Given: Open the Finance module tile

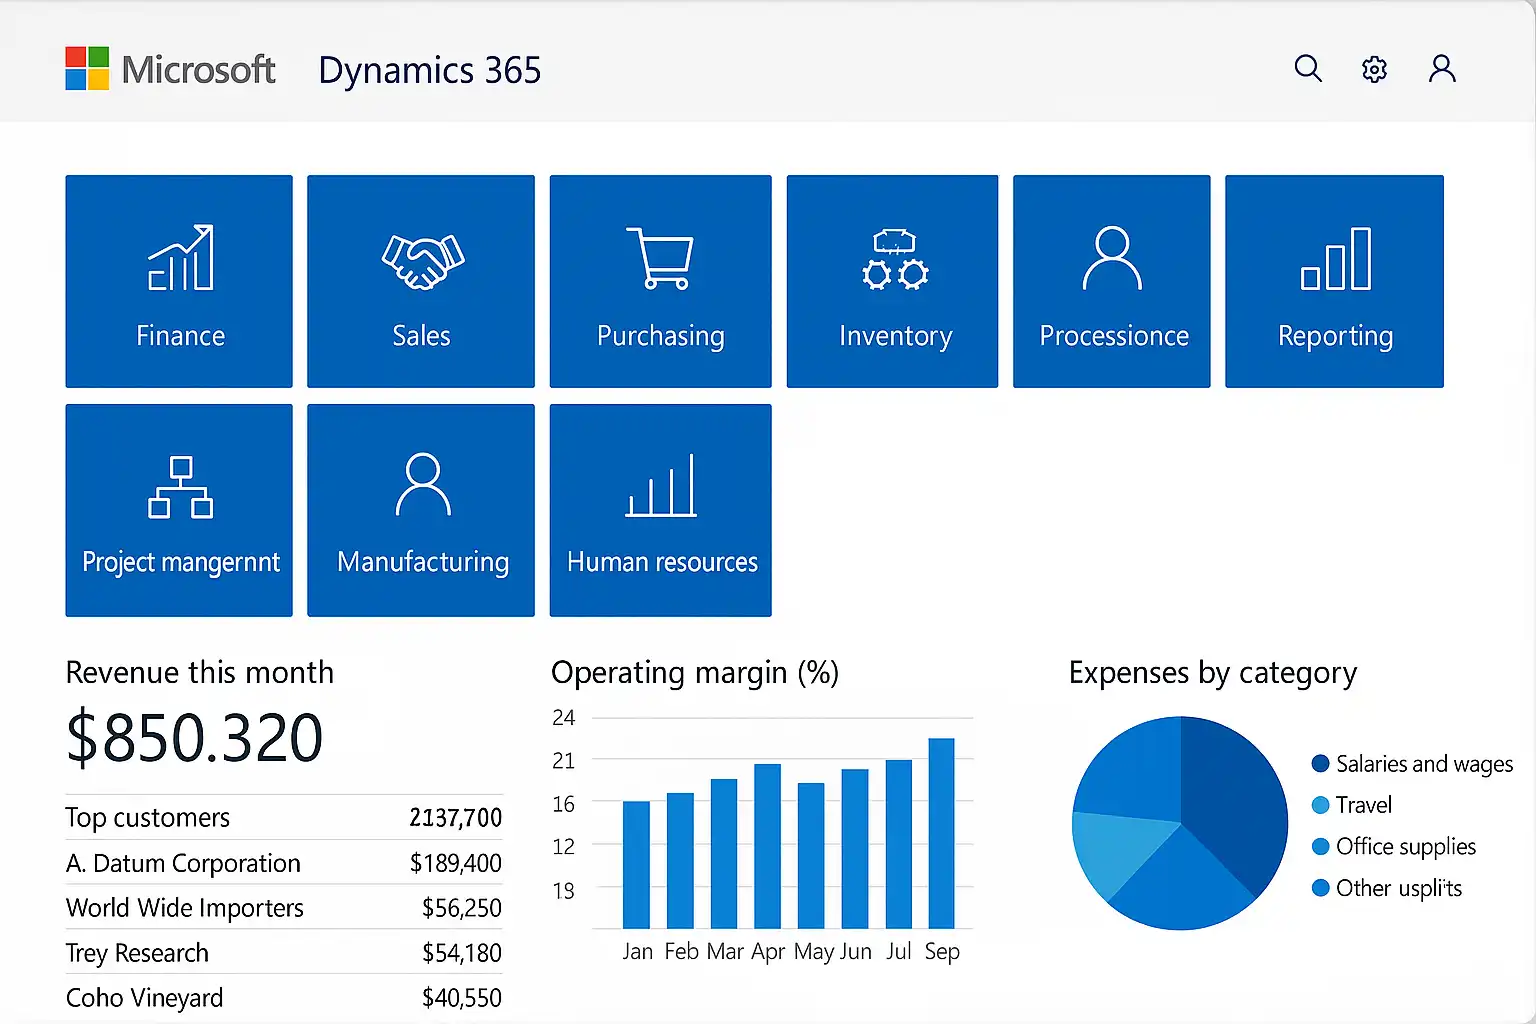Looking at the screenshot, I should point(179,281).
